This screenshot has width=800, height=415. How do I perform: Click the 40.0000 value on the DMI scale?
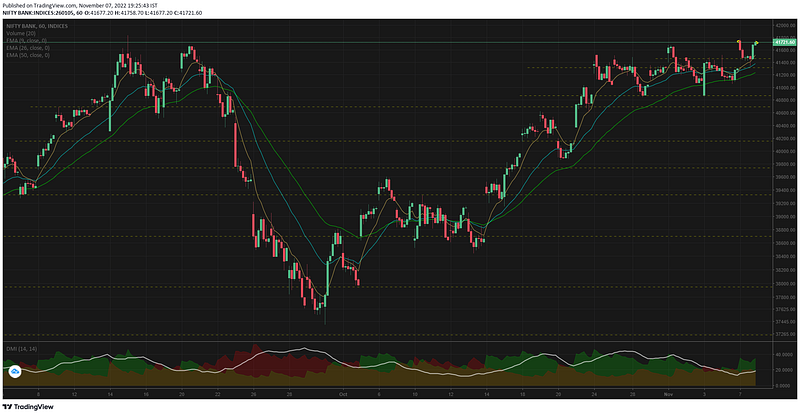tap(784, 354)
